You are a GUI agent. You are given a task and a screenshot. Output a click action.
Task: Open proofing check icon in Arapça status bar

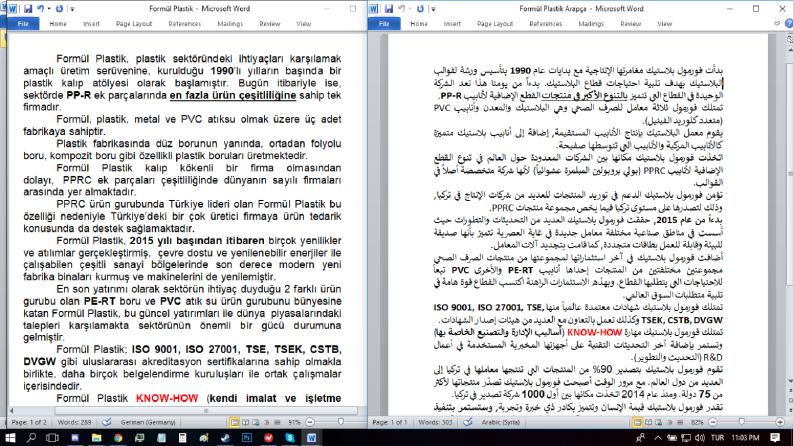coord(468,422)
